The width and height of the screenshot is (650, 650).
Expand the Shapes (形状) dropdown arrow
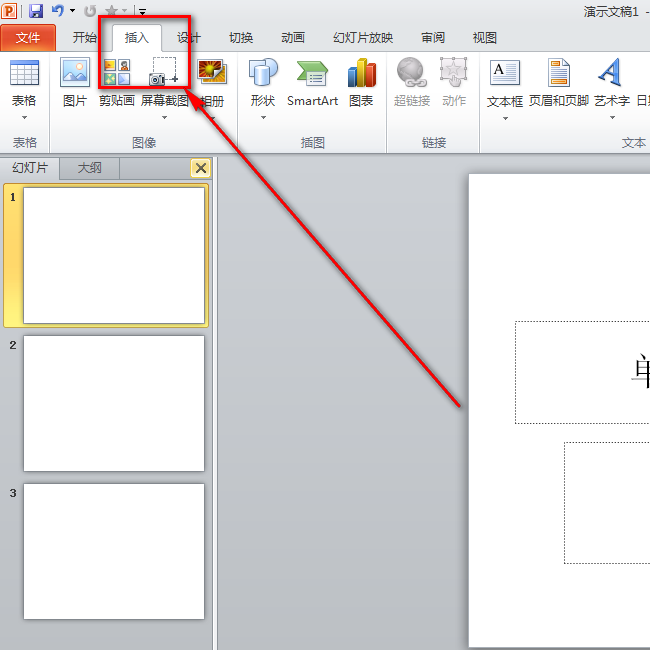(x=263, y=118)
